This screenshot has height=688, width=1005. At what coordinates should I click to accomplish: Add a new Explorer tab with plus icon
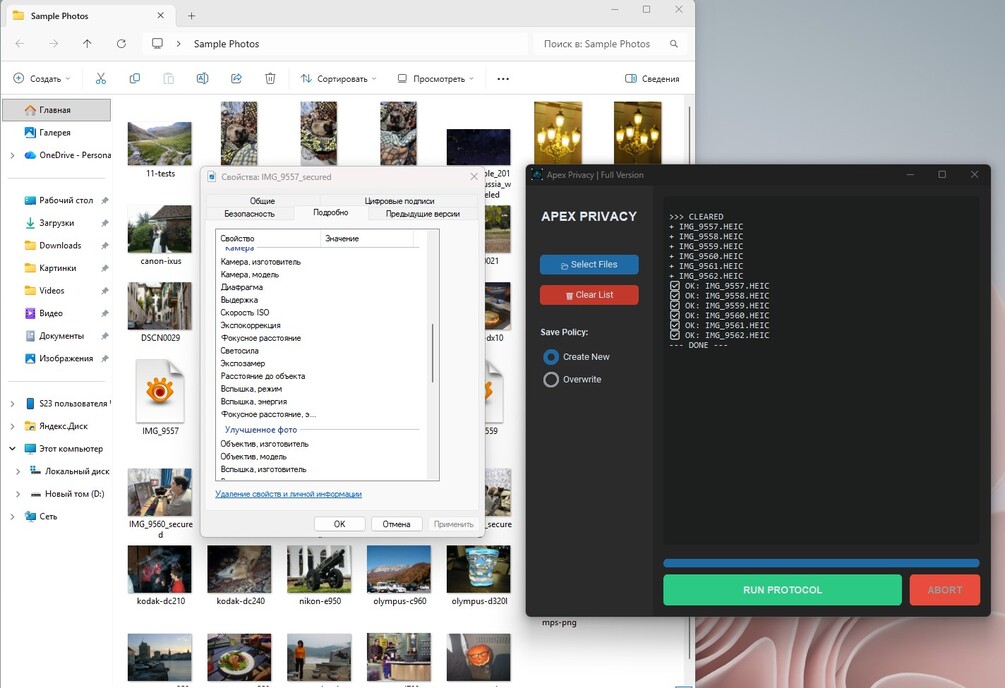[x=191, y=15]
